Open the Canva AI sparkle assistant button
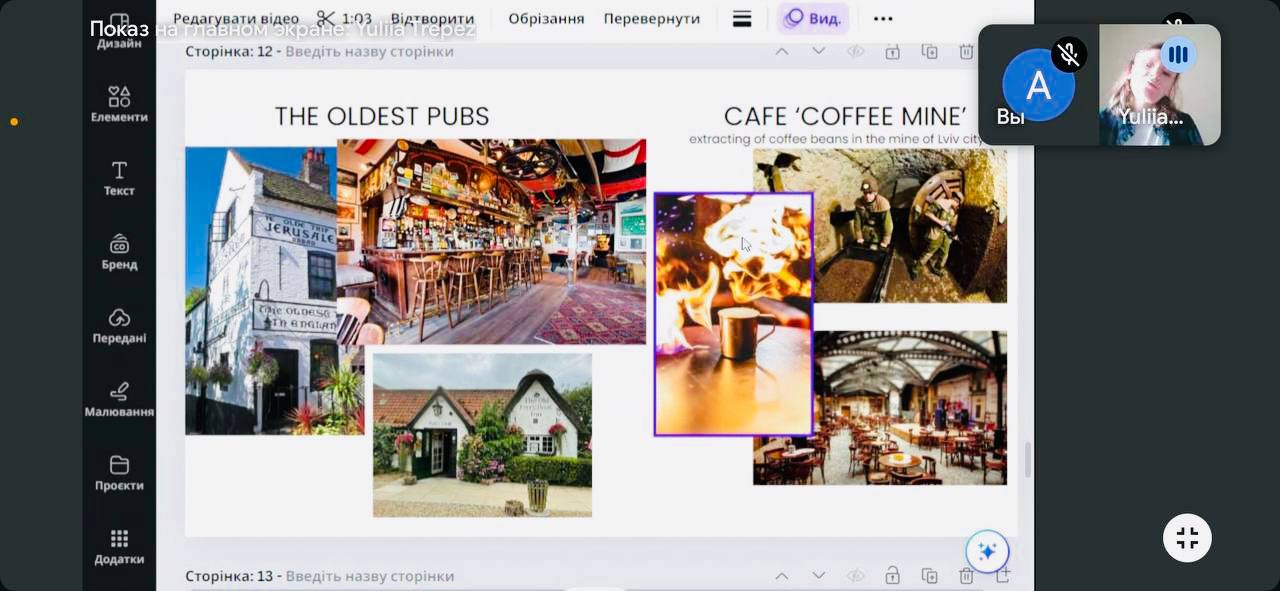Viewport: 1280px width, 591px height. tap(987, 551)
